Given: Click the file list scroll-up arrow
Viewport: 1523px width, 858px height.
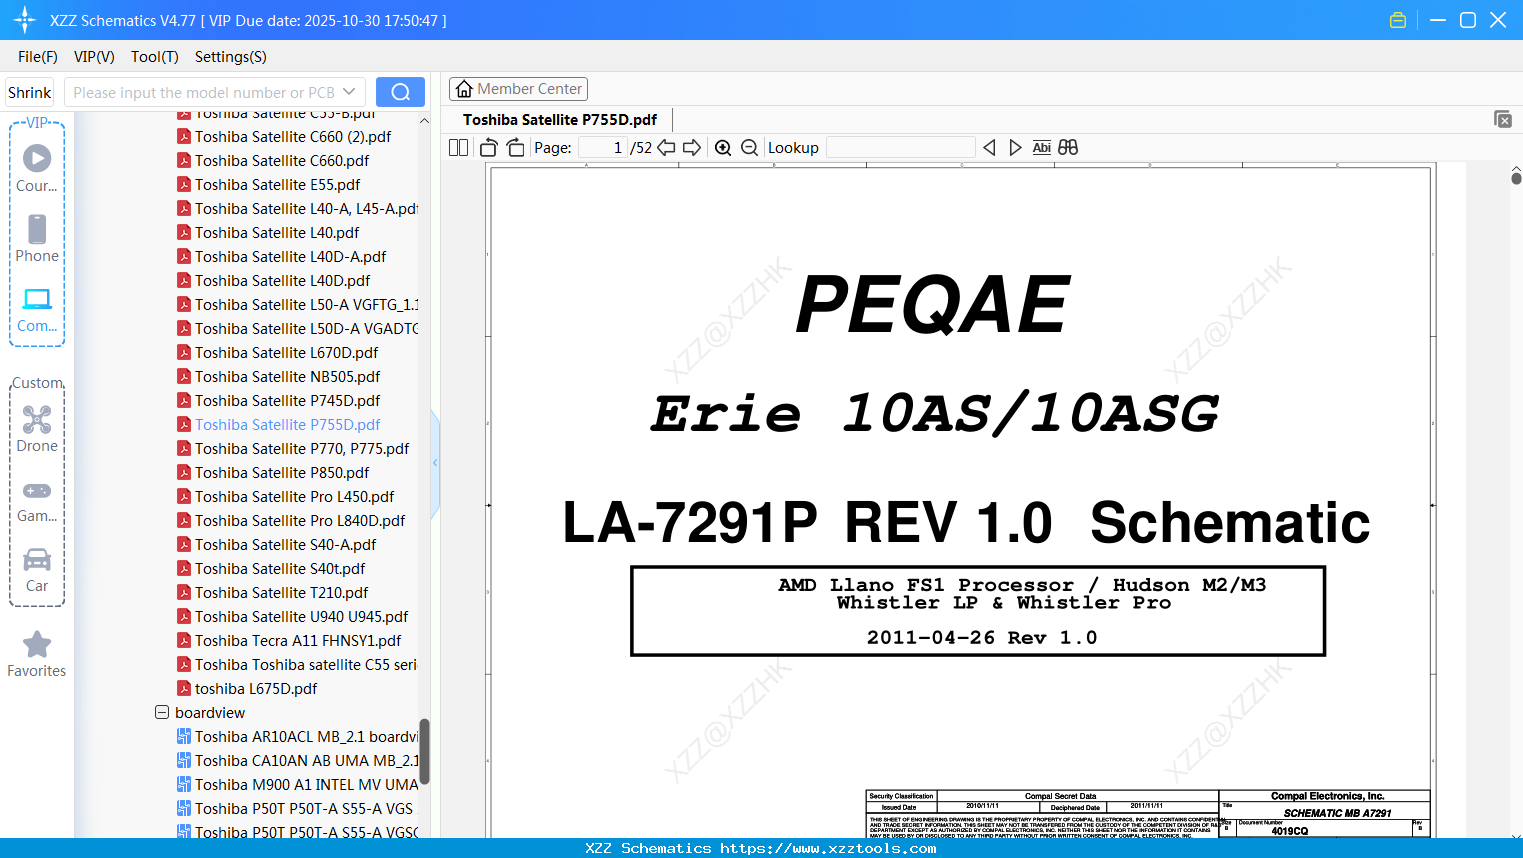Looking at the screenshot, I should click(424, 121).
